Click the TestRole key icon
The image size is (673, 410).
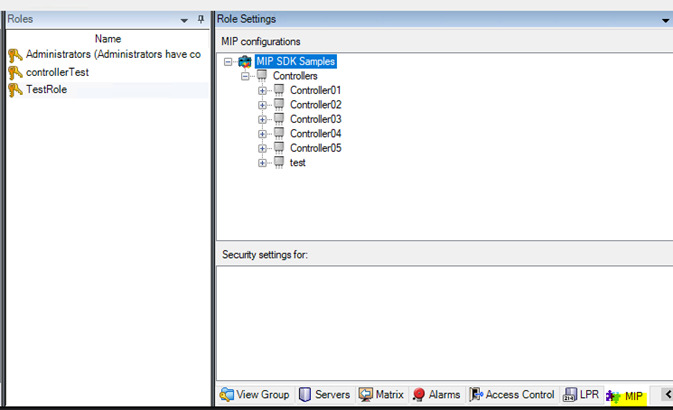pos(15,90)
